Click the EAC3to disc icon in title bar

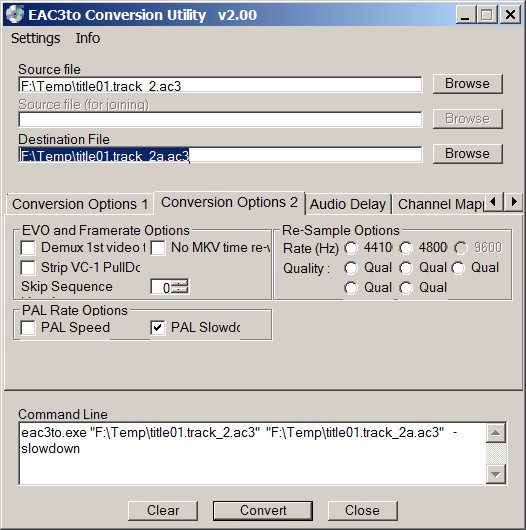(15, 15)
